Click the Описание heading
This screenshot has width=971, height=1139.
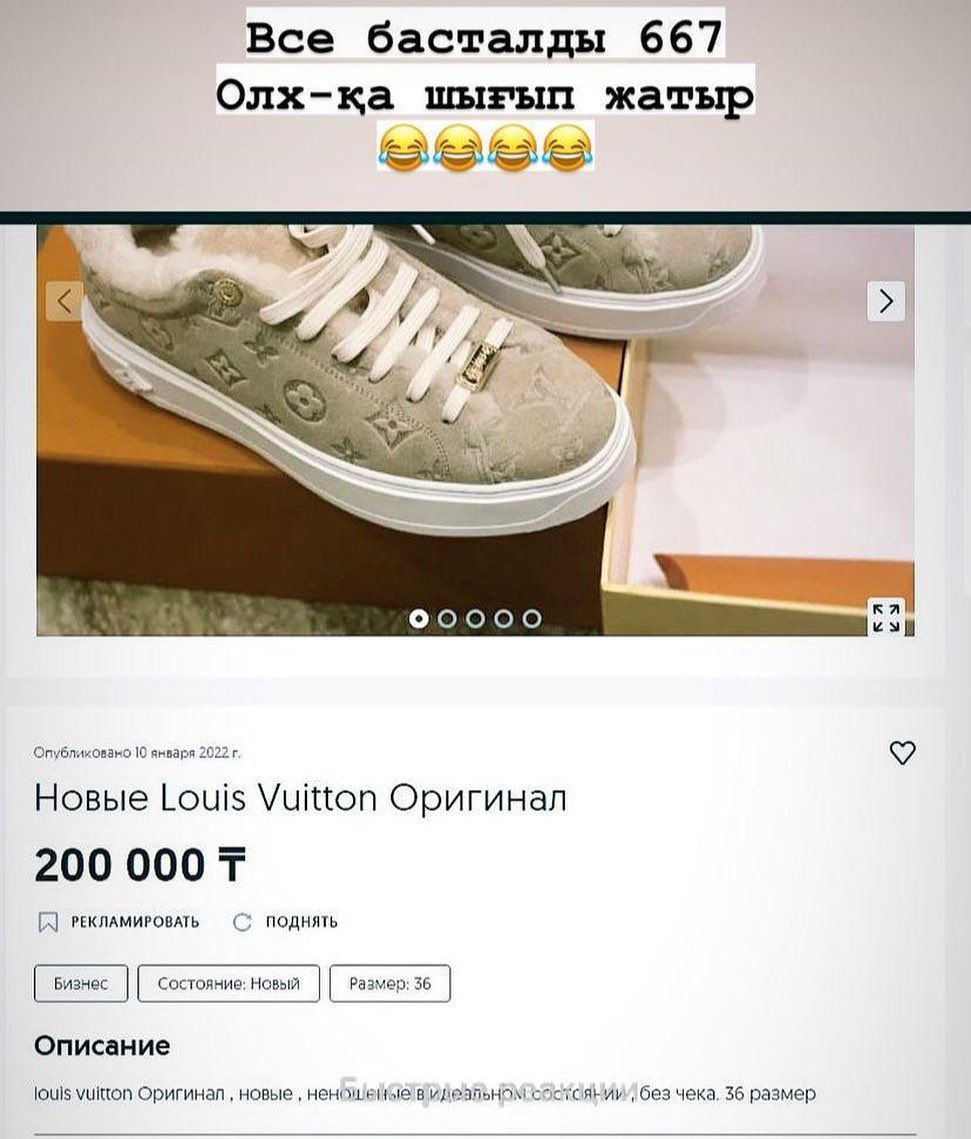click(102, 1046)
